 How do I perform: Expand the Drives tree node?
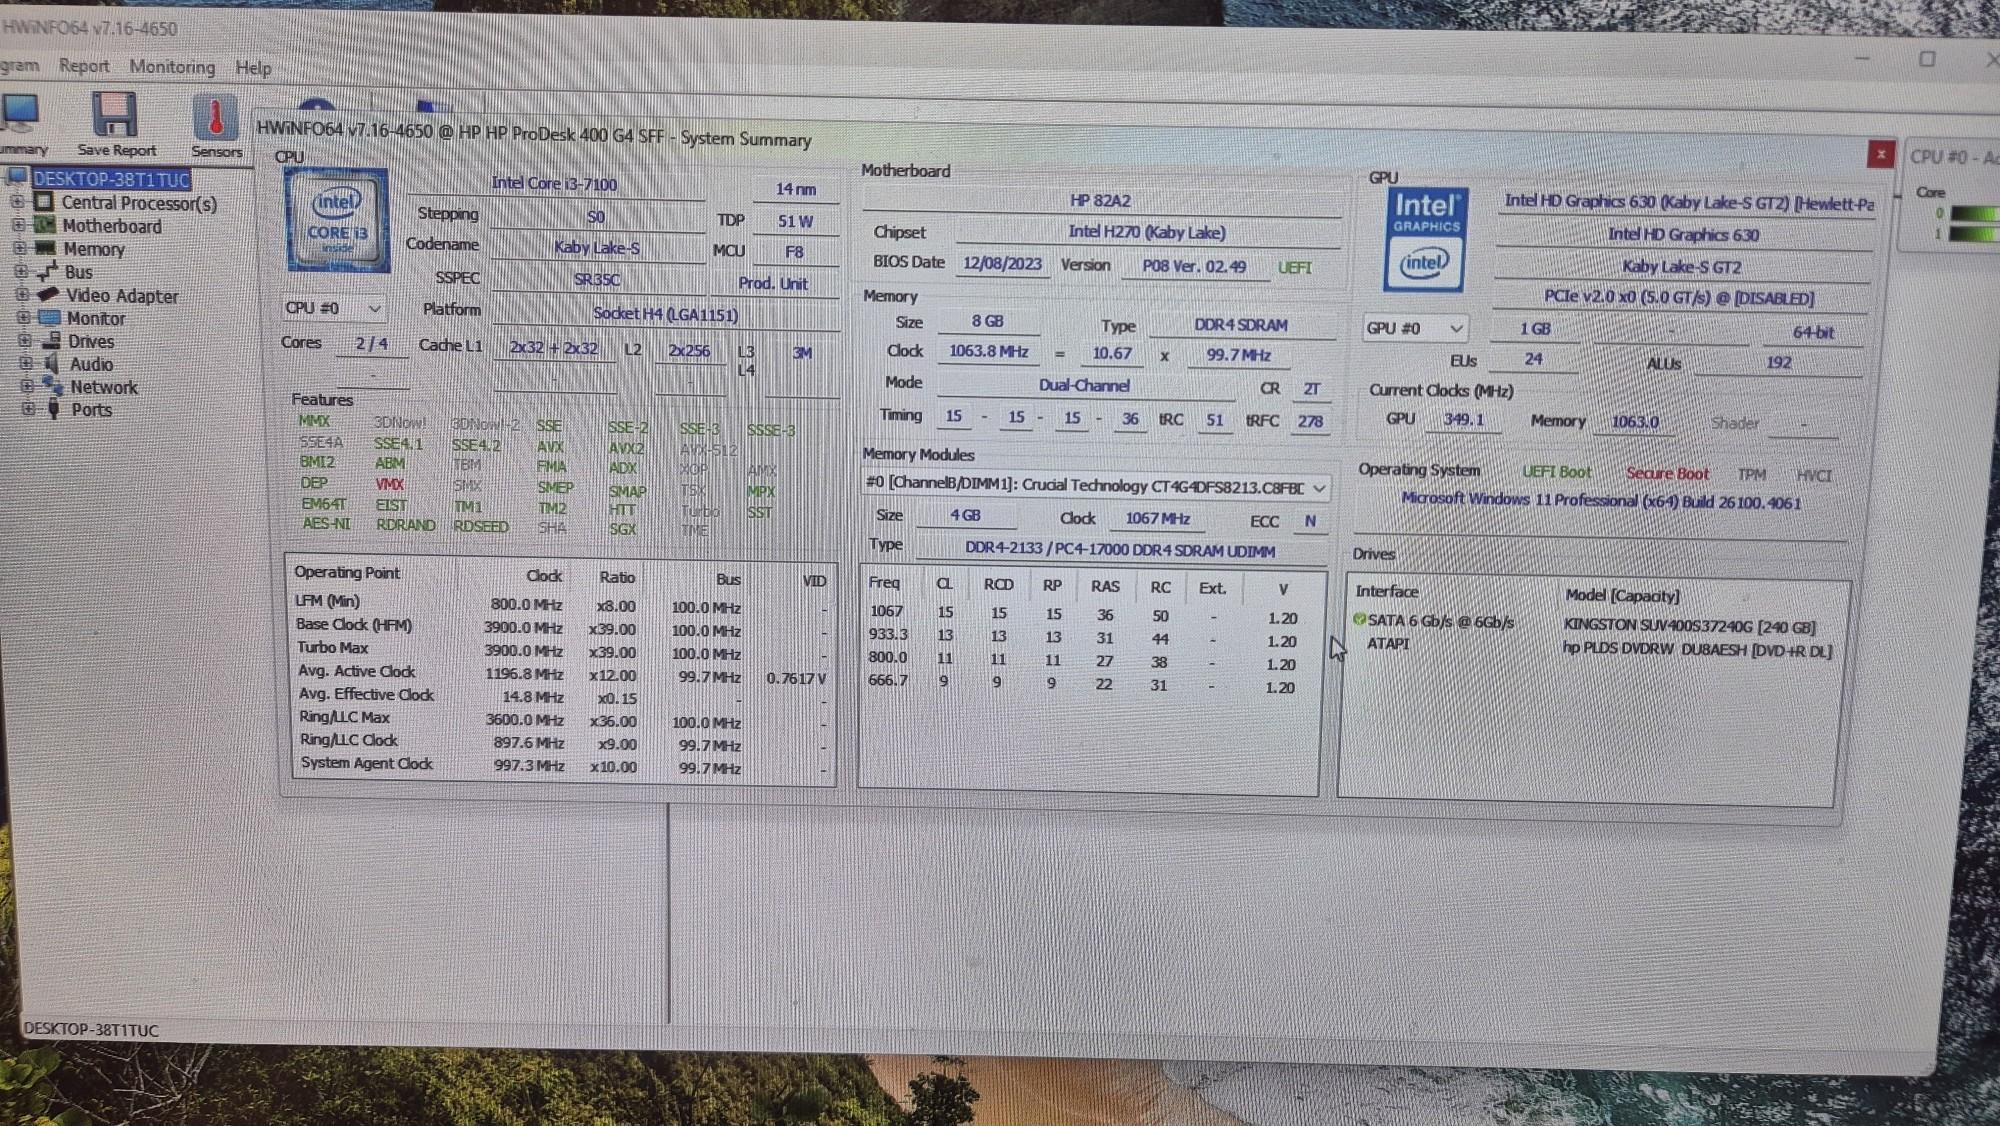[x=24, y=340]
